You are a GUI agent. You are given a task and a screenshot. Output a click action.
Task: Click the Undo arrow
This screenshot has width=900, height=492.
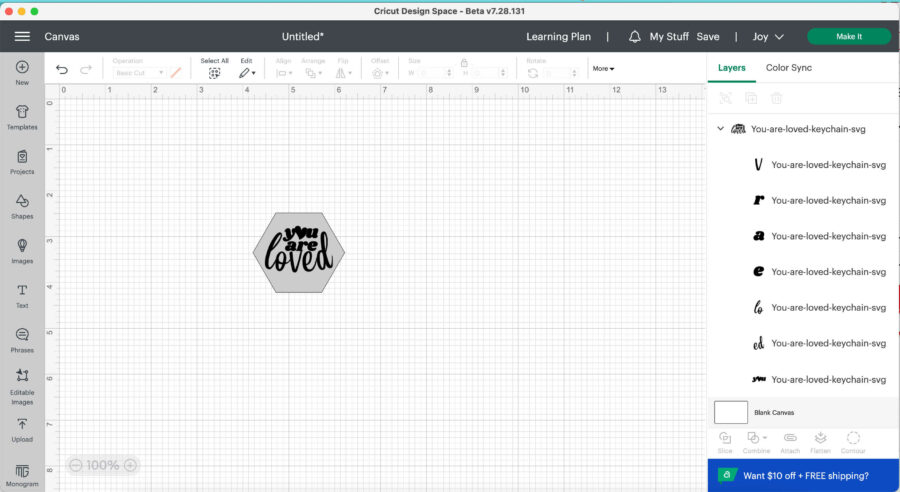click(x=62, y=70)
